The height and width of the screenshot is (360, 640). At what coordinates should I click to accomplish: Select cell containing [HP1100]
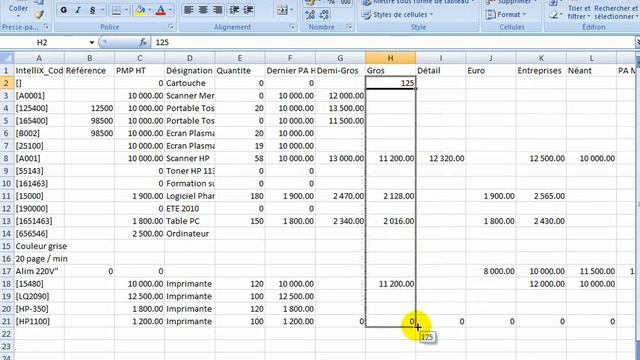(39, 322)
